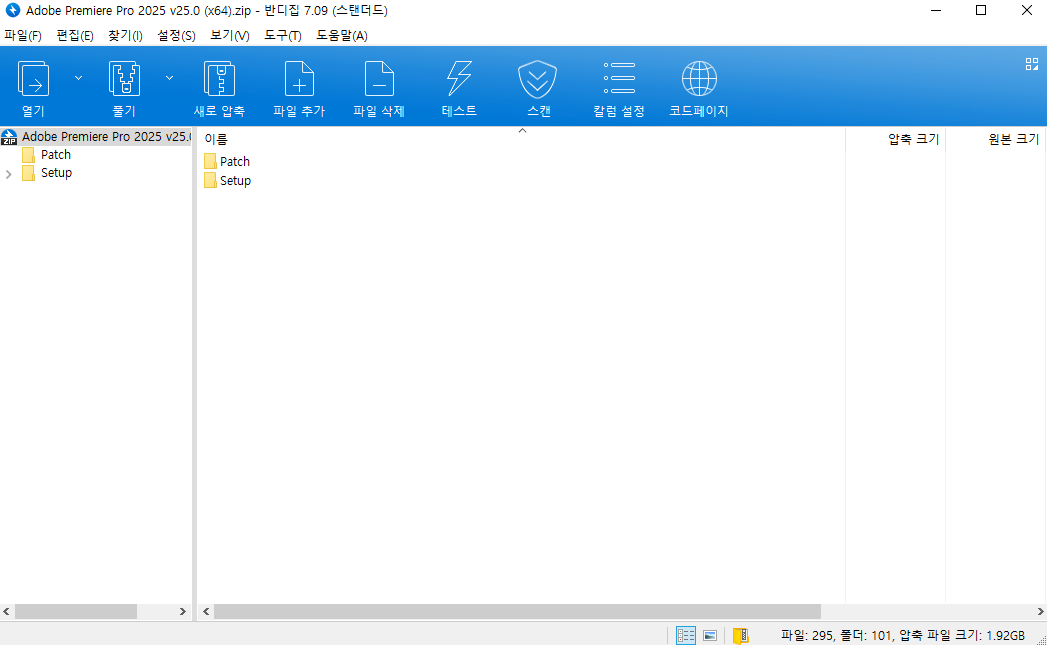Open the 보기(V) menu
Viewport: 1047px width, 645px height.
(230, 35)
